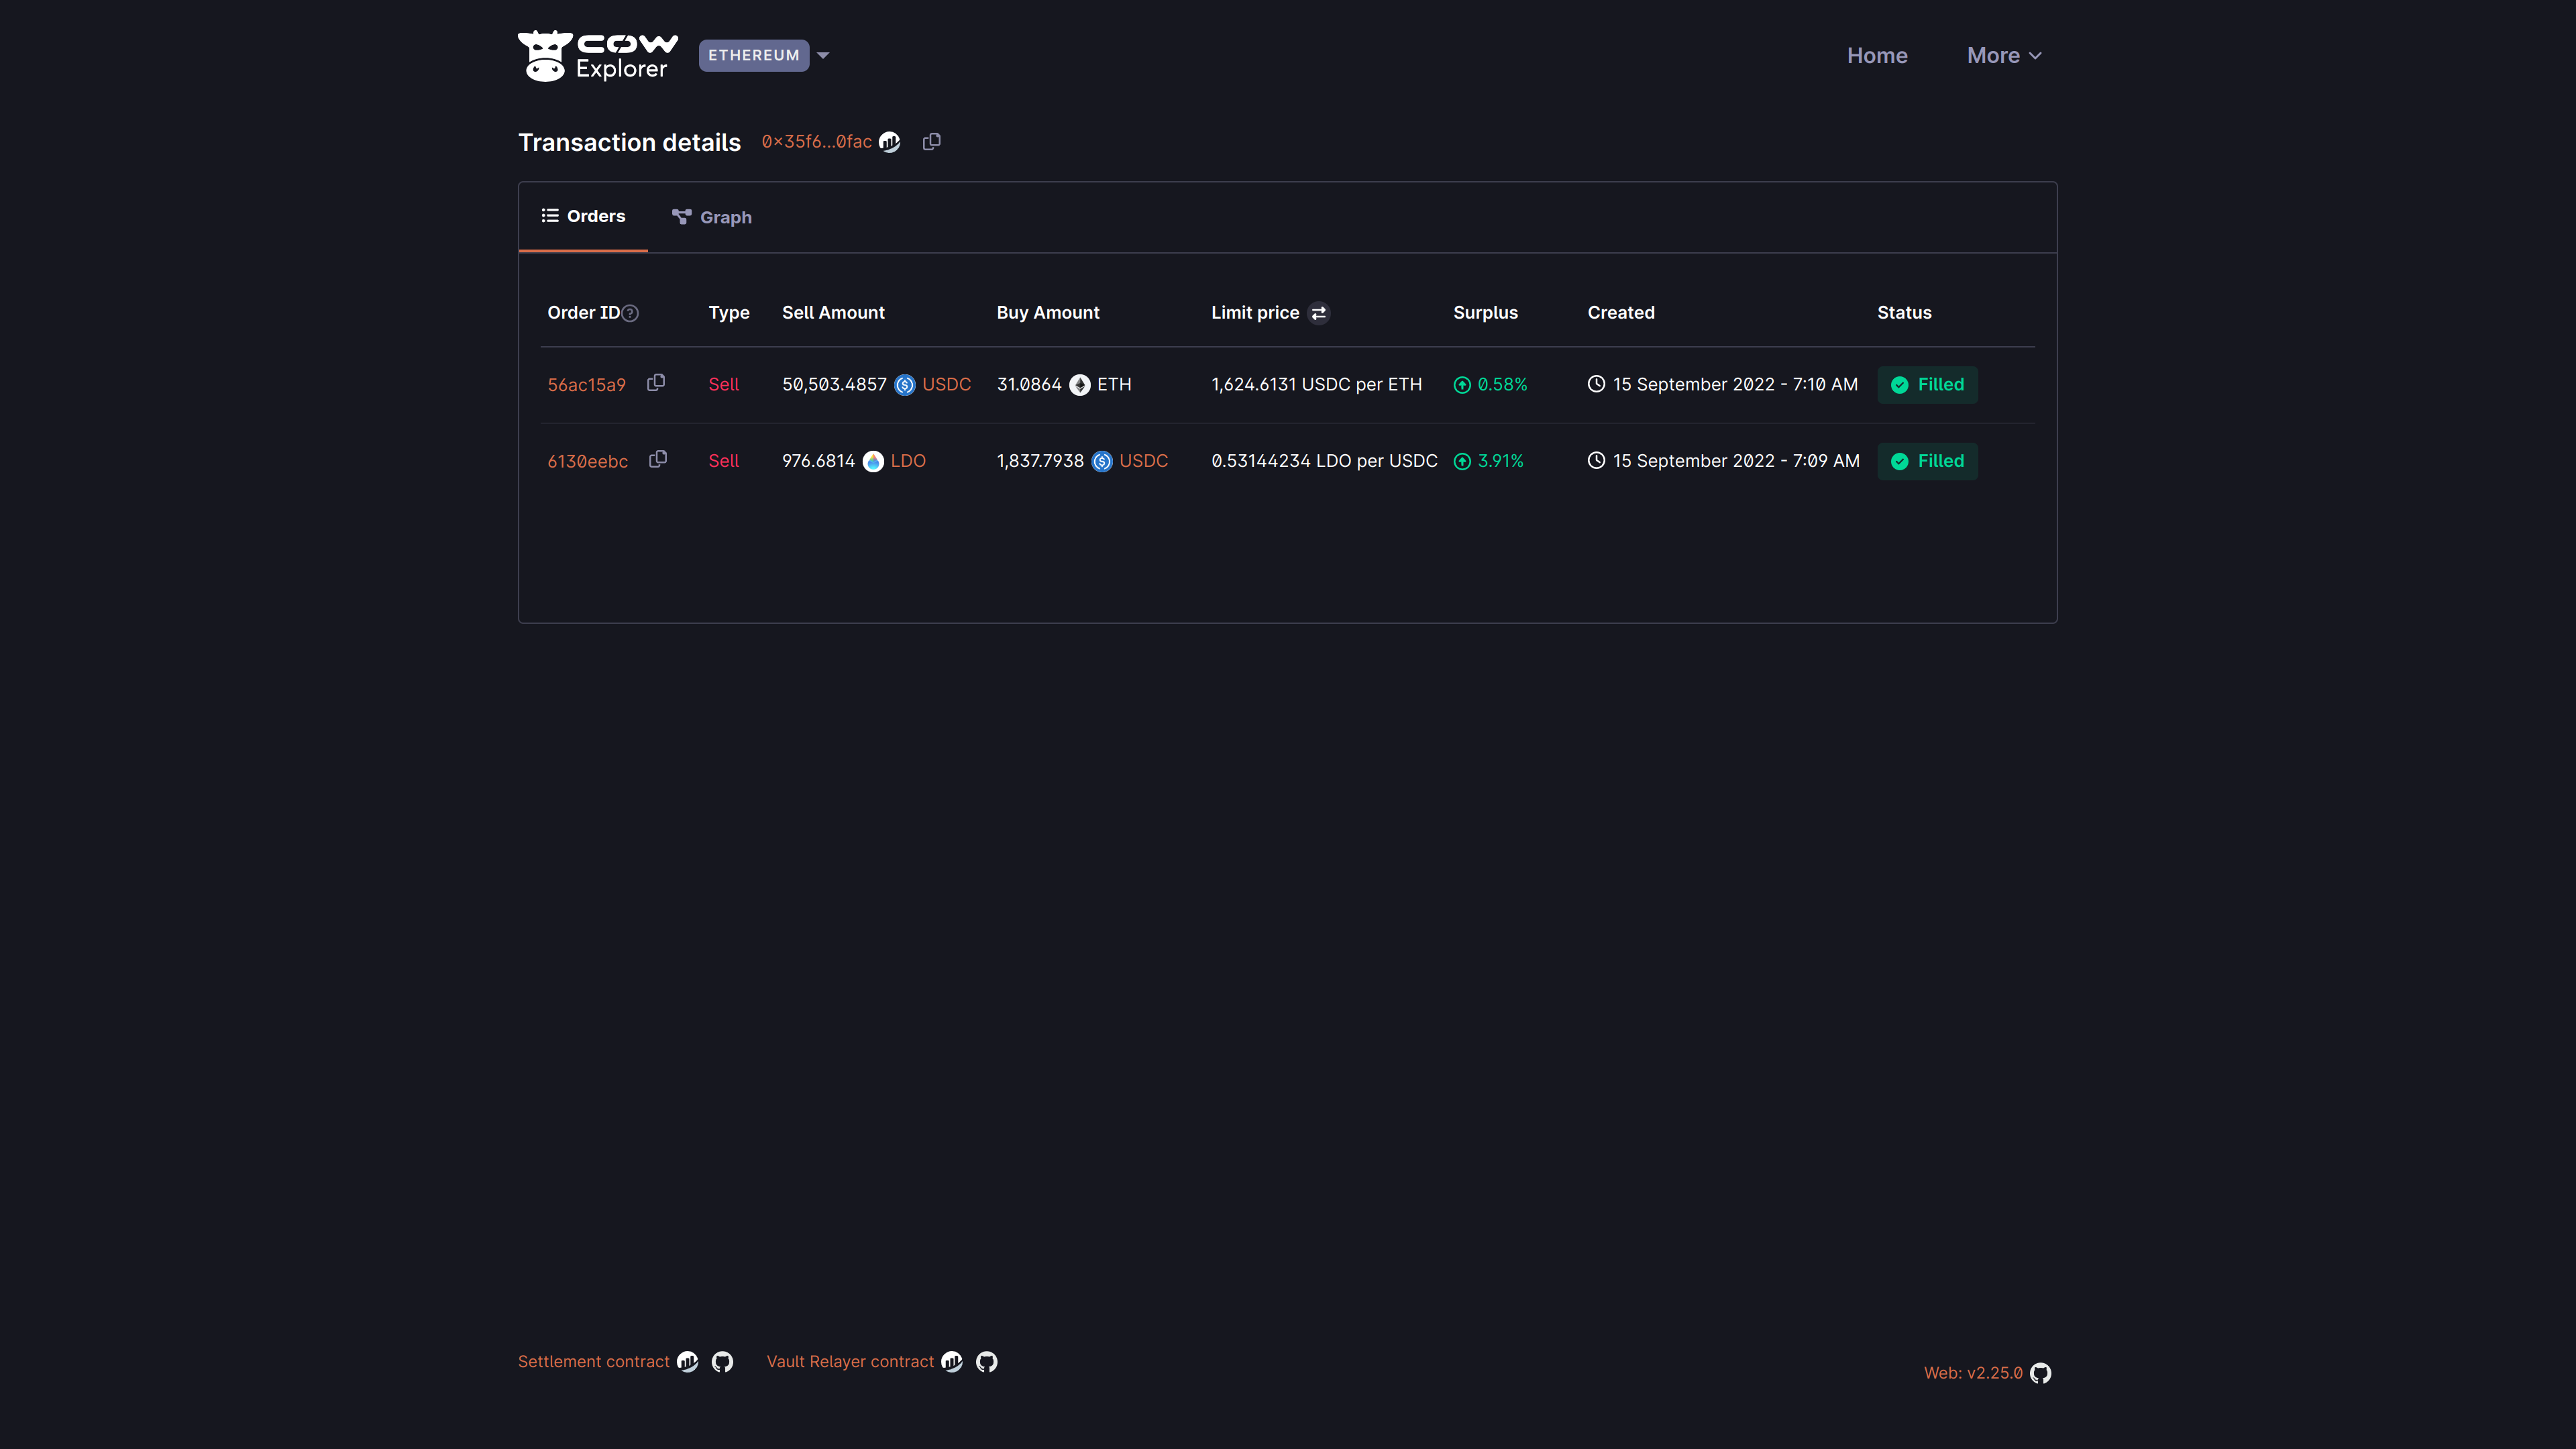
Task: Expand the Ethereum network selector
Action: pos(753,56)
